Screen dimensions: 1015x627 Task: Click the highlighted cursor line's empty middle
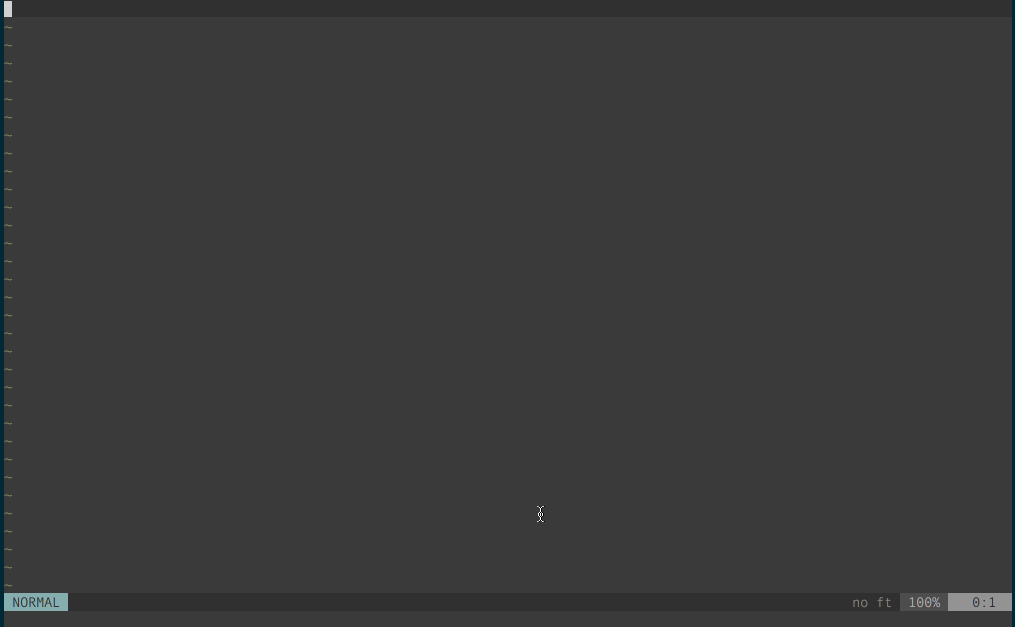tap(508, 8)
